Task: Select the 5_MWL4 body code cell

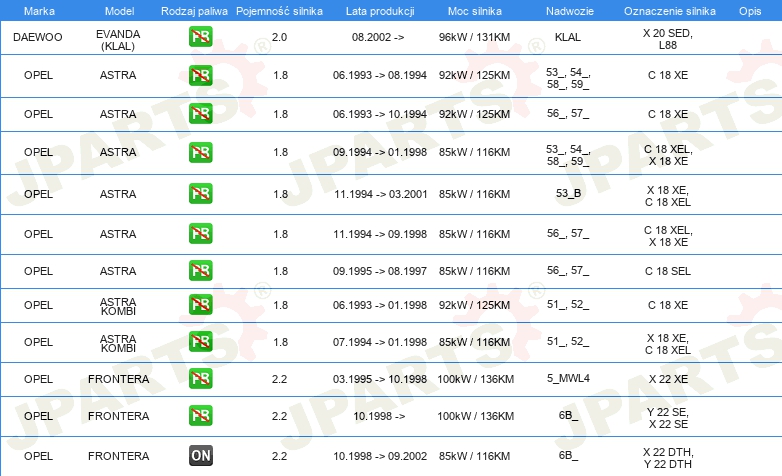Action: (x=568, y=378)
